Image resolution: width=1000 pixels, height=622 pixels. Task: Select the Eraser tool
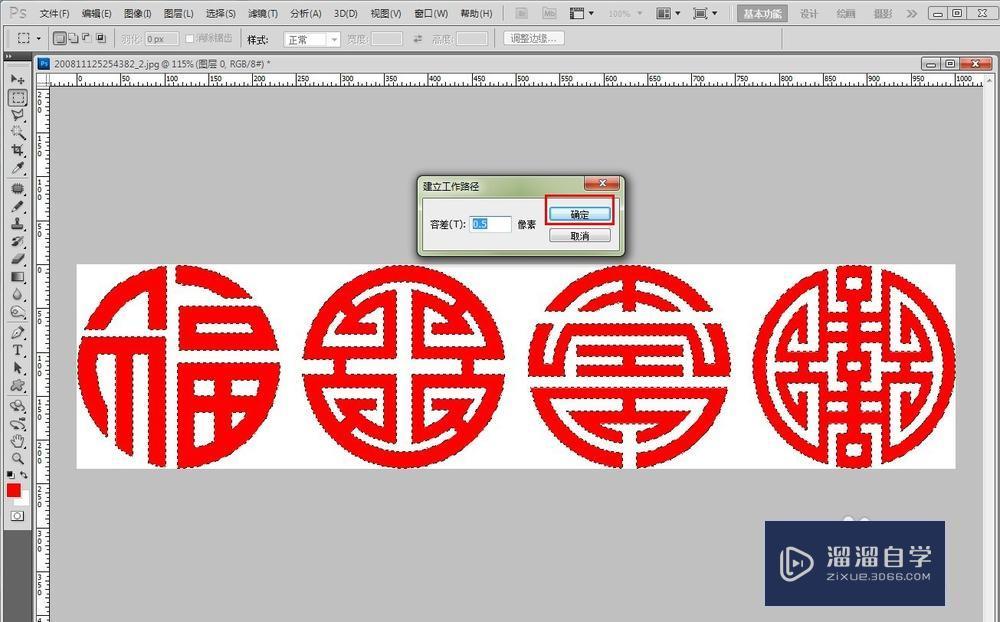17,259
